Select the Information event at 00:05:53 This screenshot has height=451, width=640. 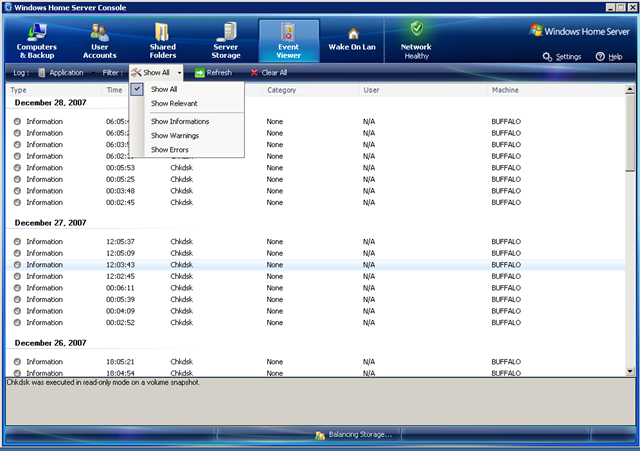tap(315, 168)
